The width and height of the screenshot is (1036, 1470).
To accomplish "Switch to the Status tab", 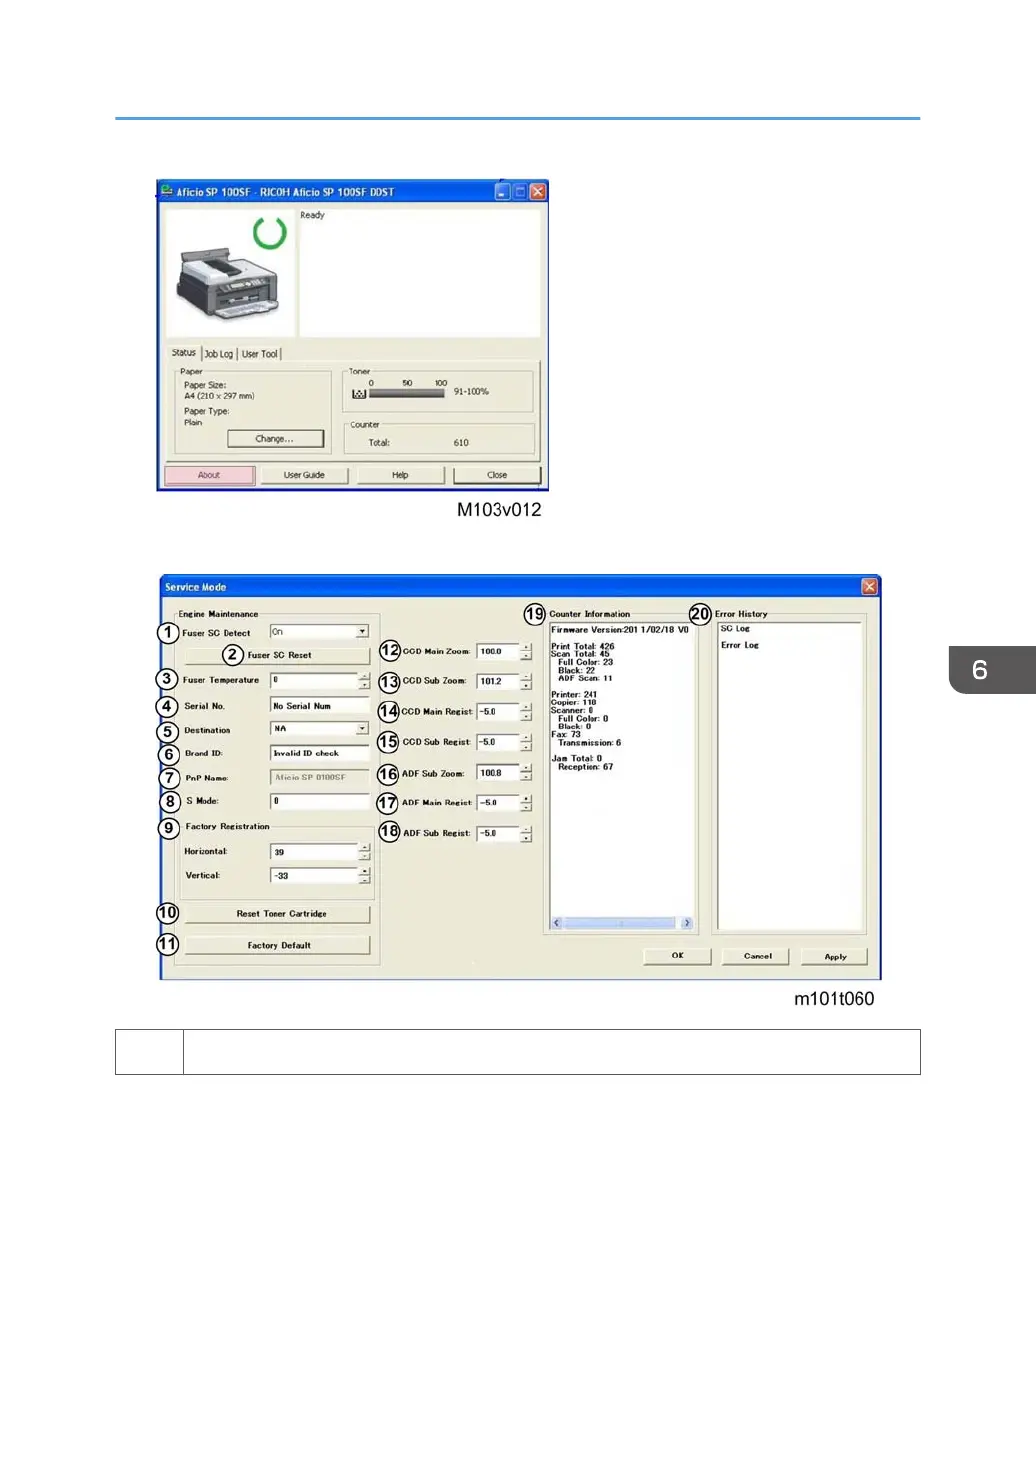I will pos(184,353).
